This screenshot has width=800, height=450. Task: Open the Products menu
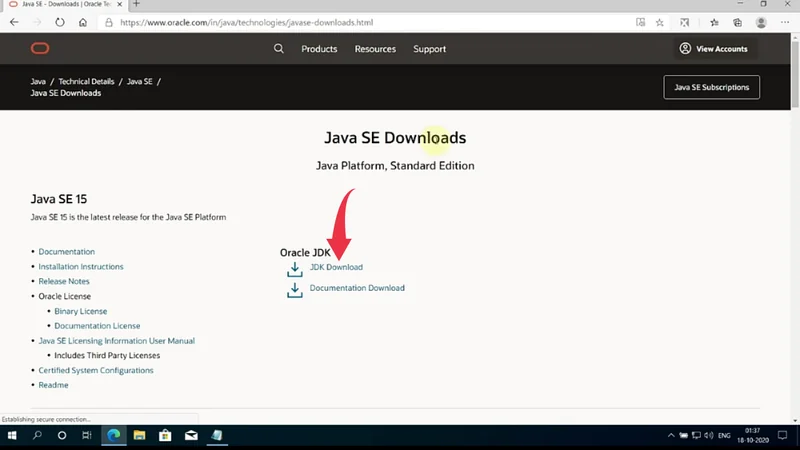pos(319,49)
